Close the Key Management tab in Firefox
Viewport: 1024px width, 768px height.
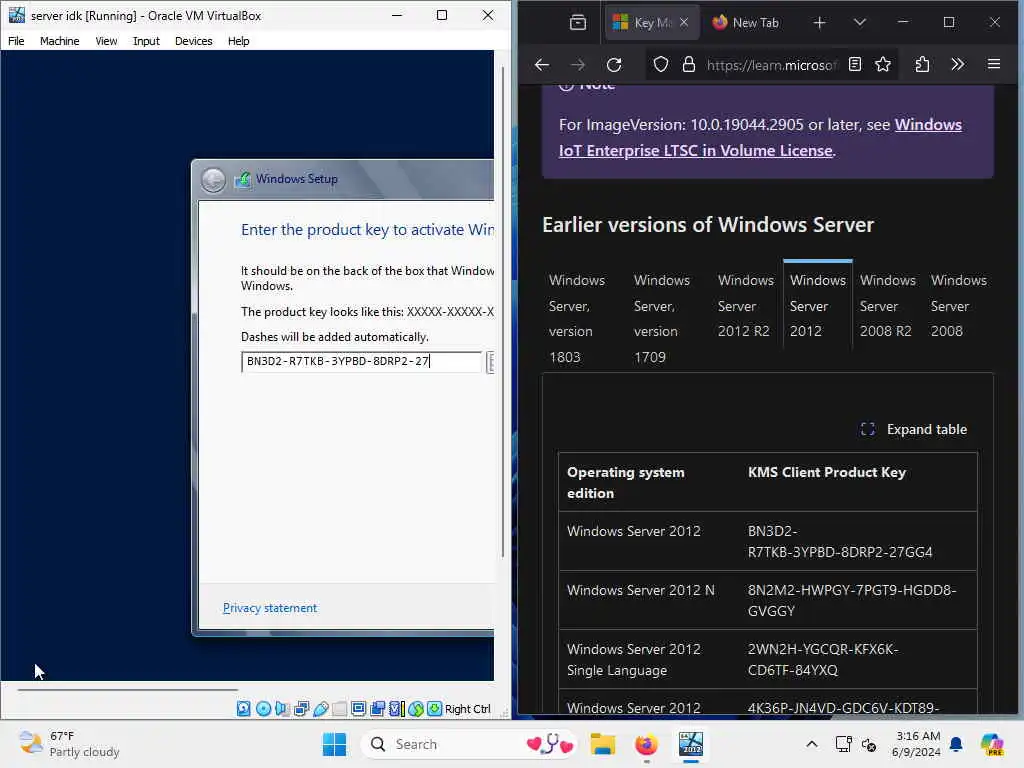click(x=684, y=22)
